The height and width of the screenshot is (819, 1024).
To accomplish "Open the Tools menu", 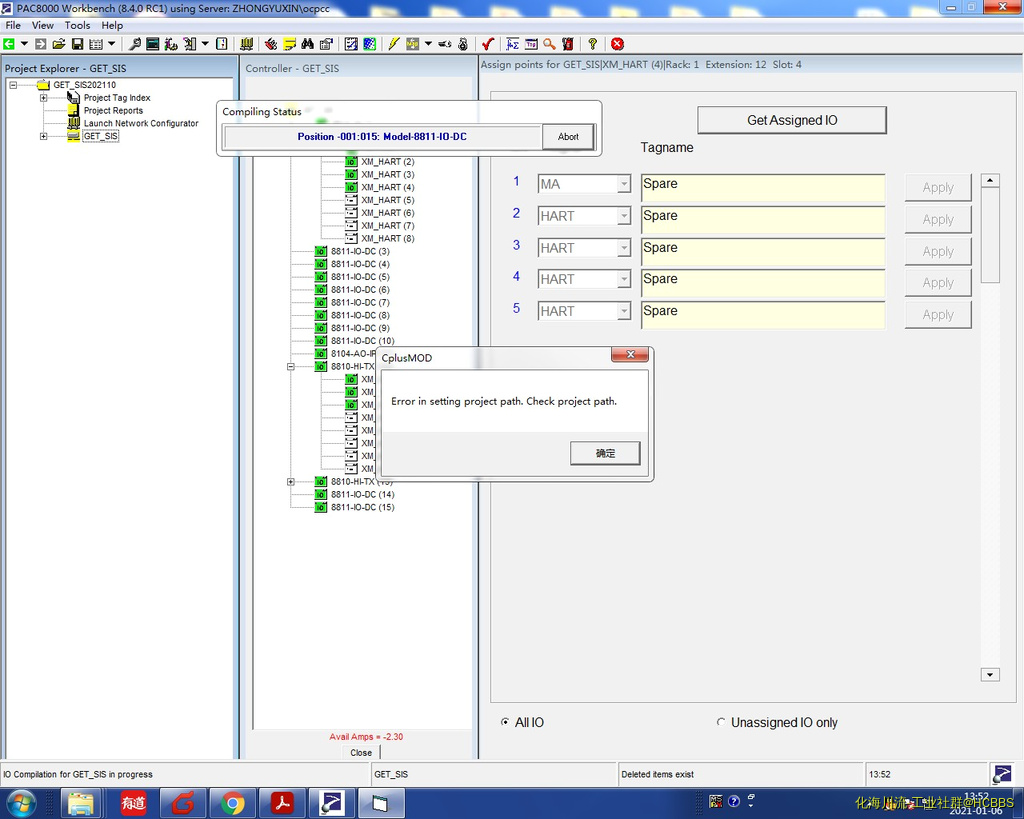I will [77, 25].
